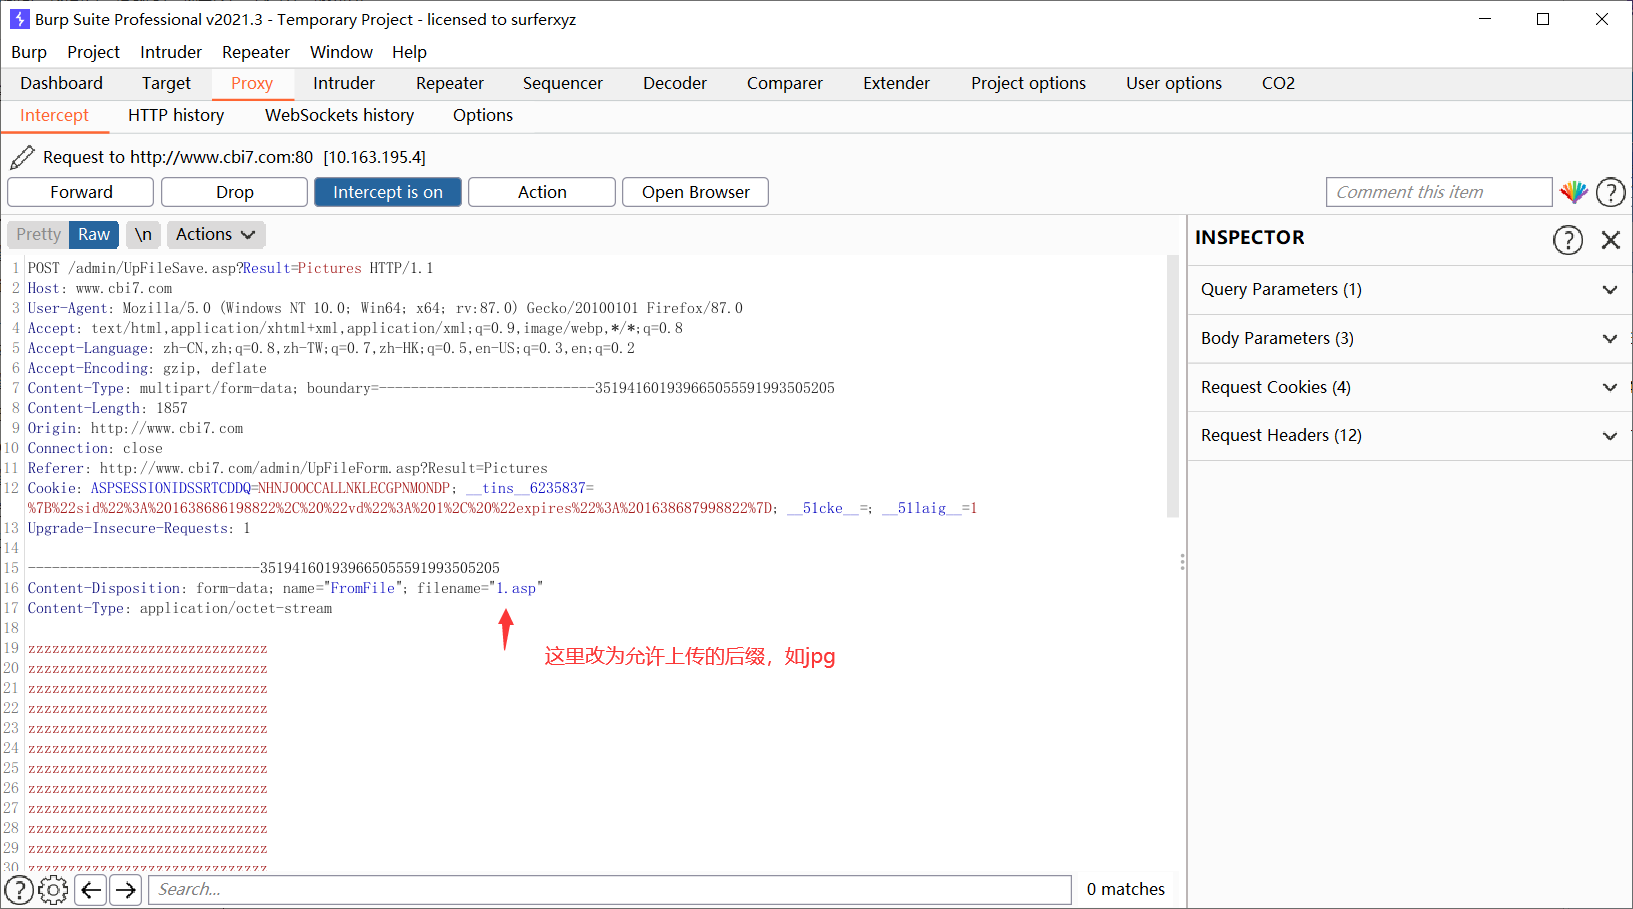Switch to Sequencer tab
Viewport: 1633px width, 909px height.
point(563,83)
